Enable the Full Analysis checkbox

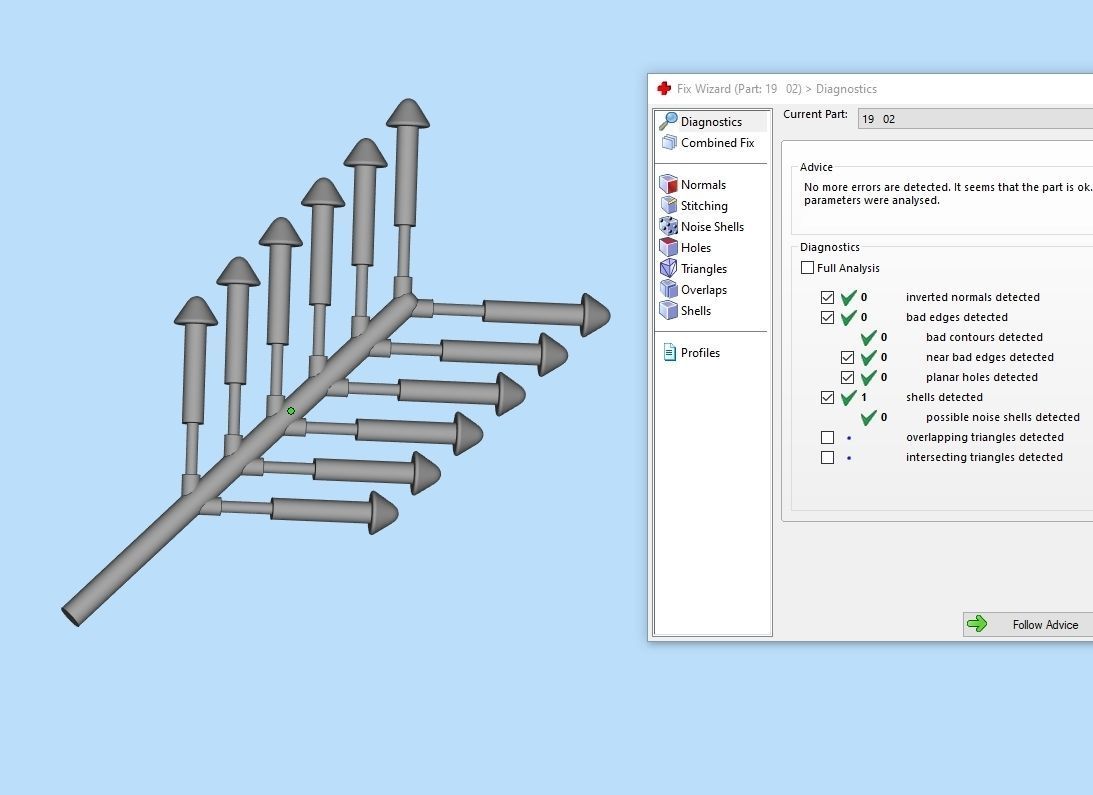807,268
